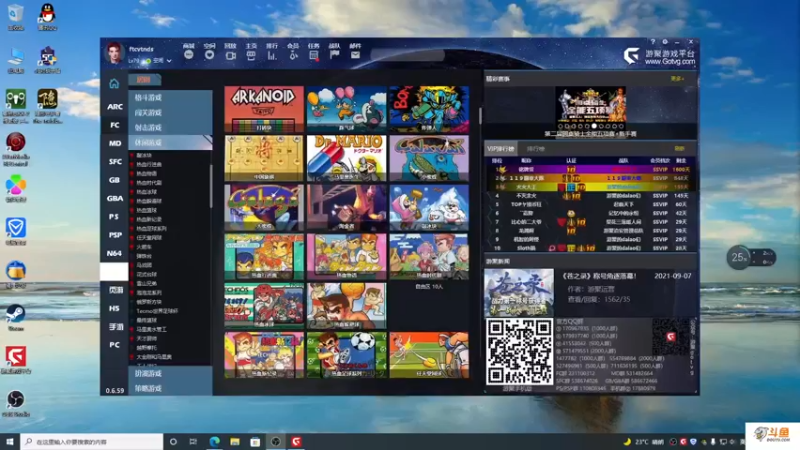
Task: Select 热血行进曲 in the game list
Action: [148, 164]
